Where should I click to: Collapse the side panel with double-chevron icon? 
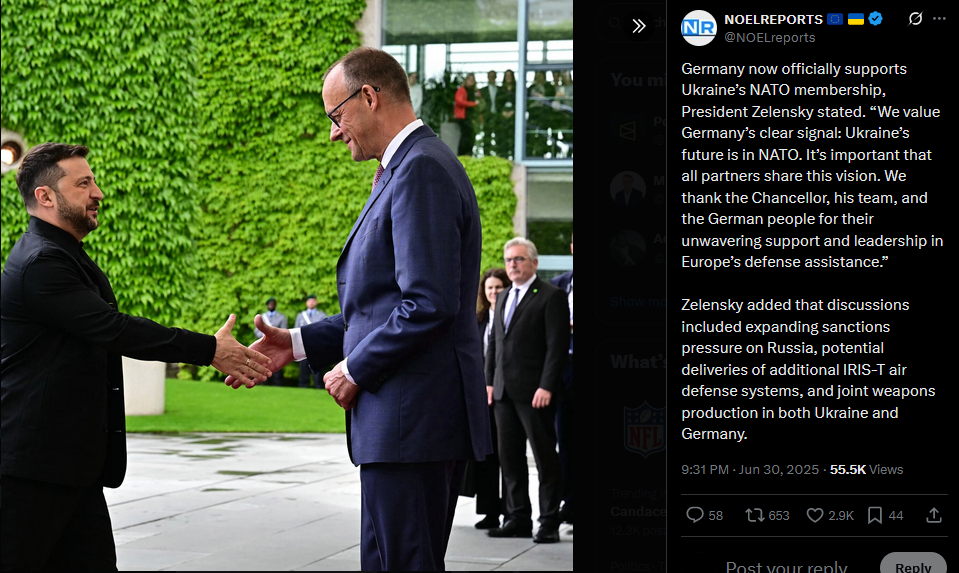pyautogui.click(x=639, y=26)
